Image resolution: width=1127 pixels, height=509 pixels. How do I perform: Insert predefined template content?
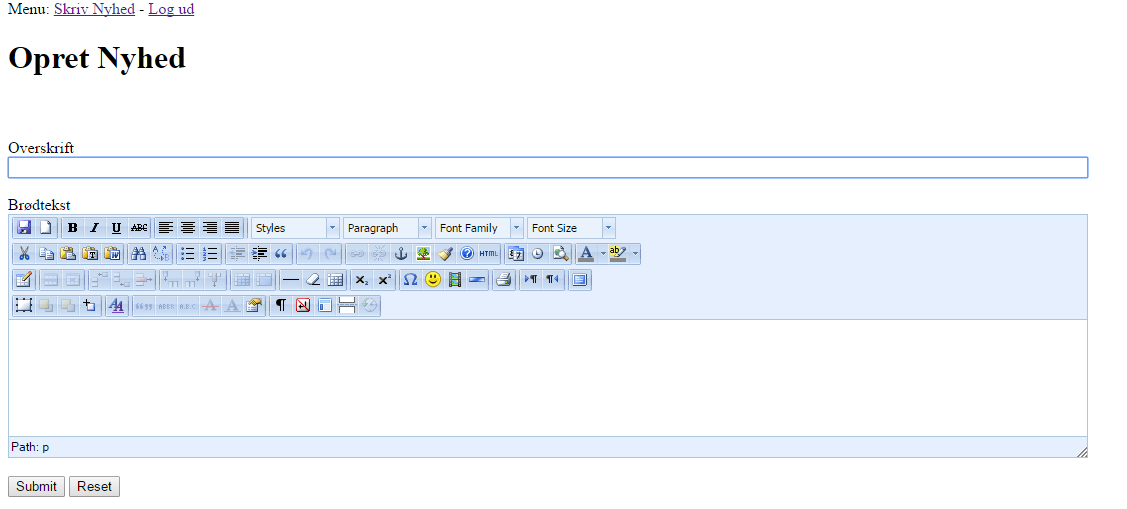pyautogui.click(x=325, y=306)
